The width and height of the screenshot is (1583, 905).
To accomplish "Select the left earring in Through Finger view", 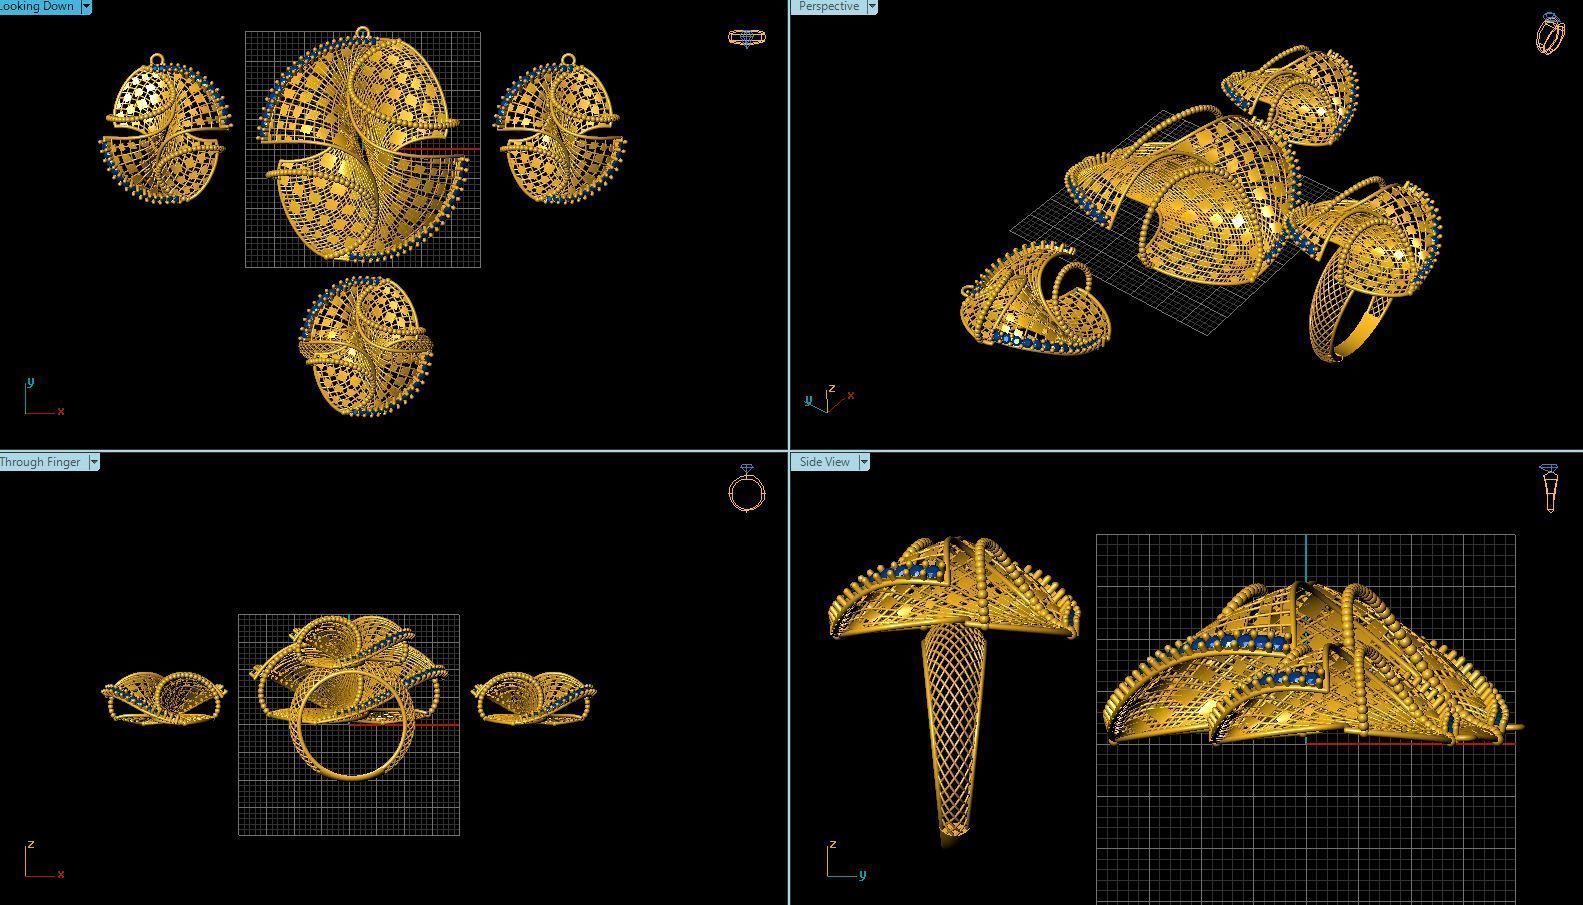I will click(164, 697).
